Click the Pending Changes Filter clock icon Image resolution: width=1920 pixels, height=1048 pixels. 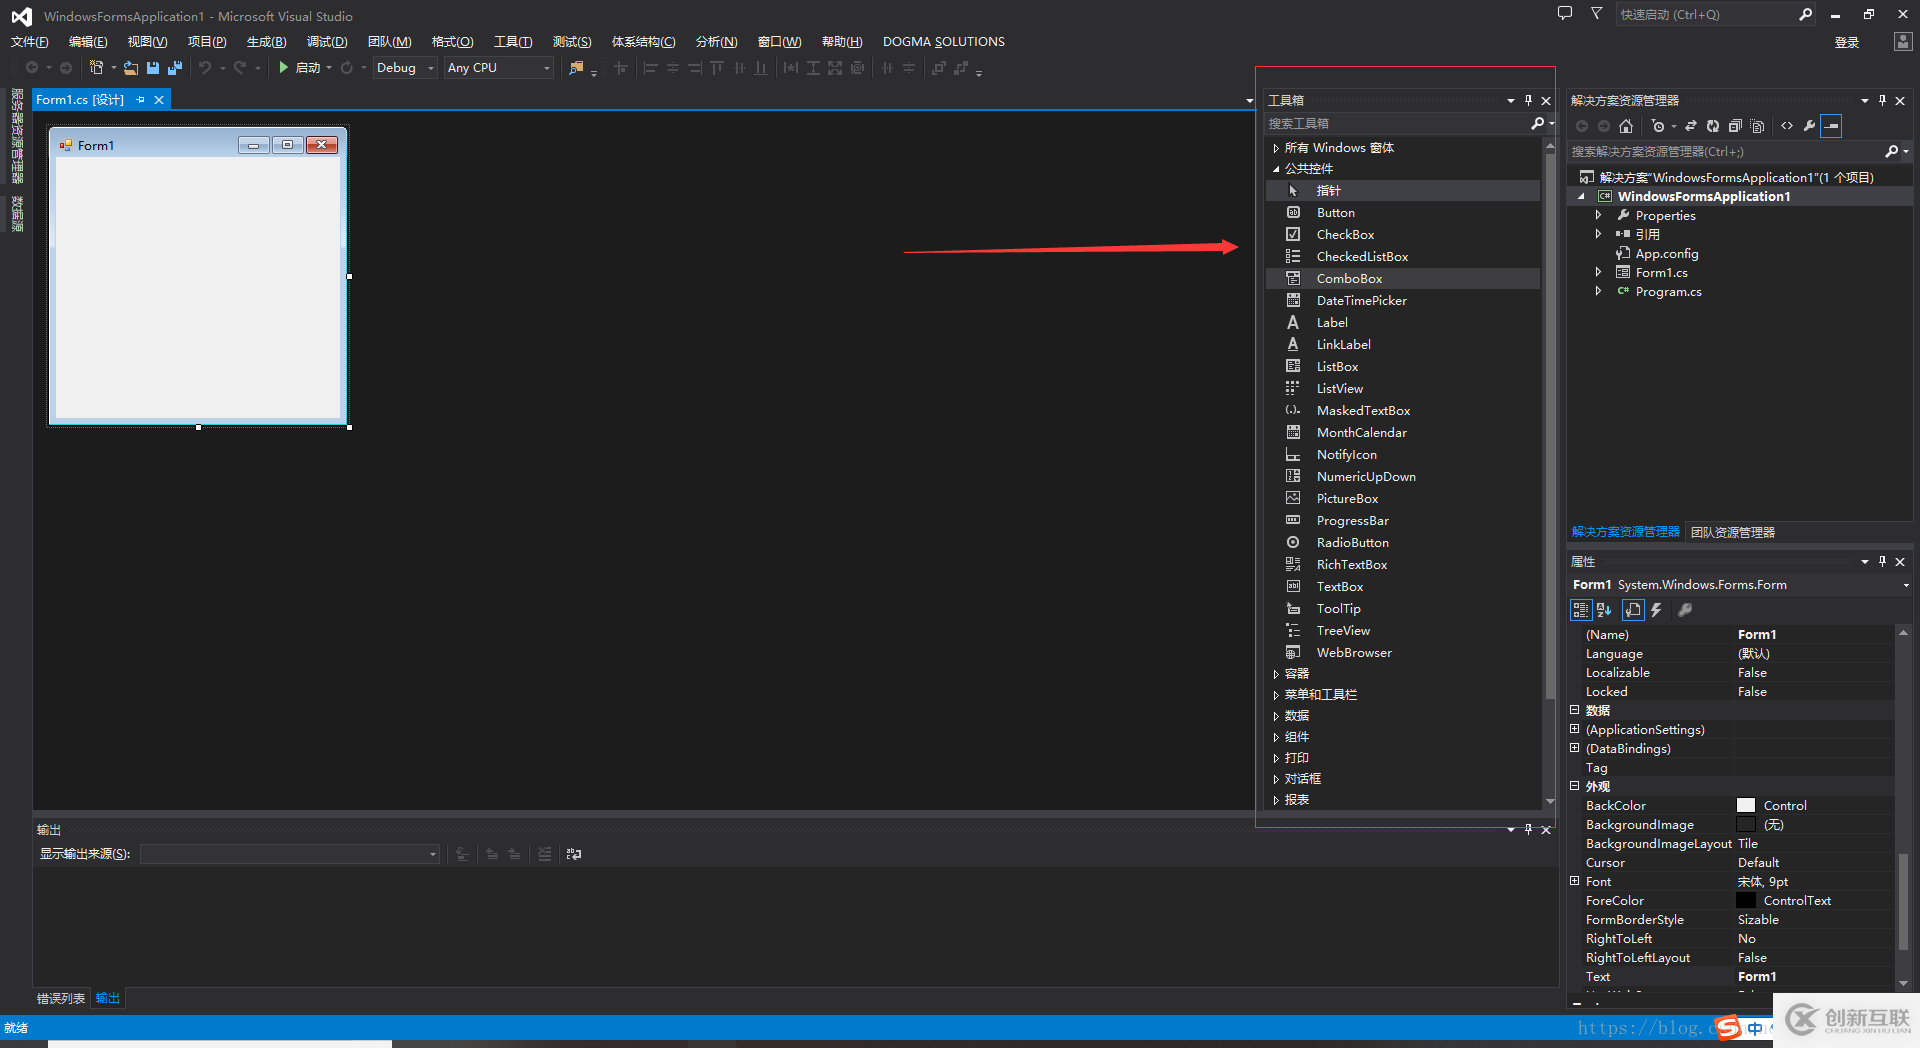(1658, 126)
